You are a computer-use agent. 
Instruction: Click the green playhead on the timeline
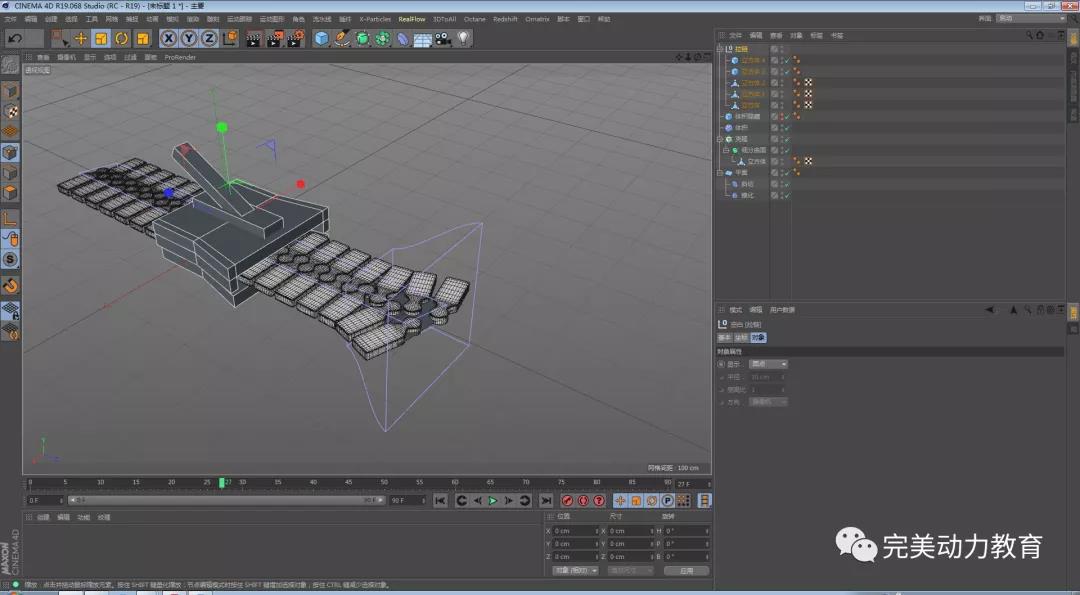[222, 482]
